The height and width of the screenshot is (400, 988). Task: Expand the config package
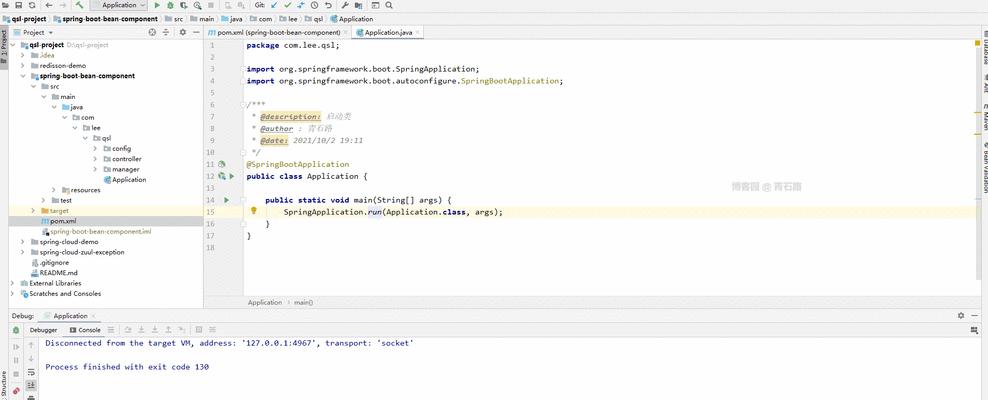95,149
